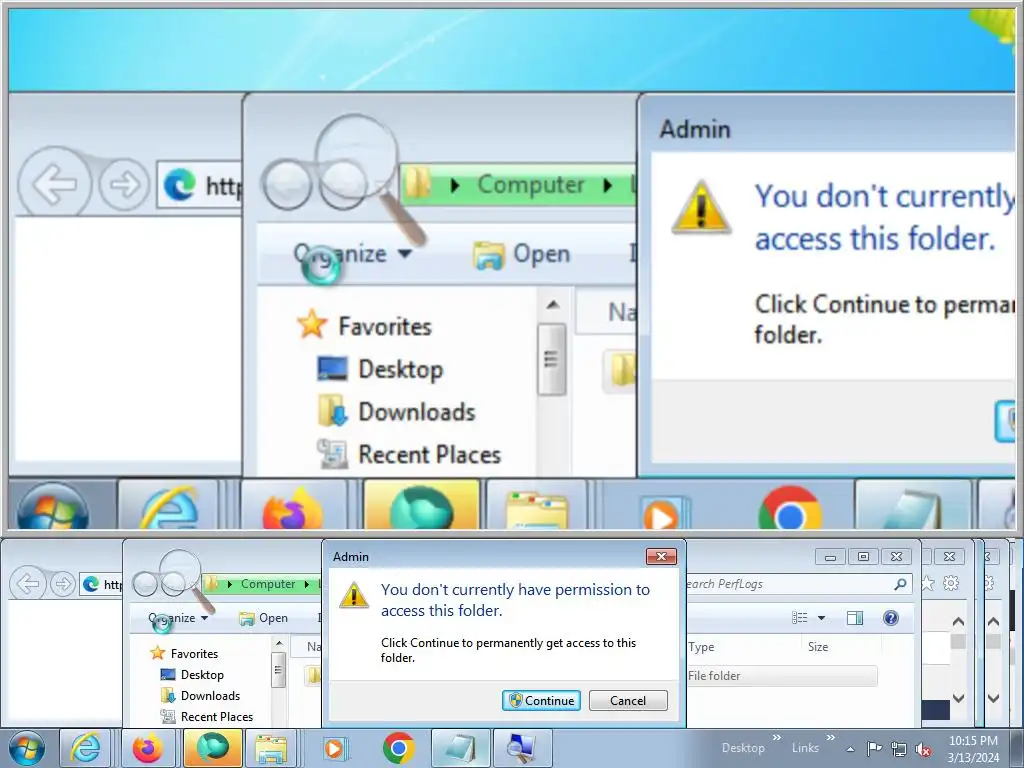Open Explorer help via the blue question mark
The image size is (1024, 768).
[x=890, y=618]
